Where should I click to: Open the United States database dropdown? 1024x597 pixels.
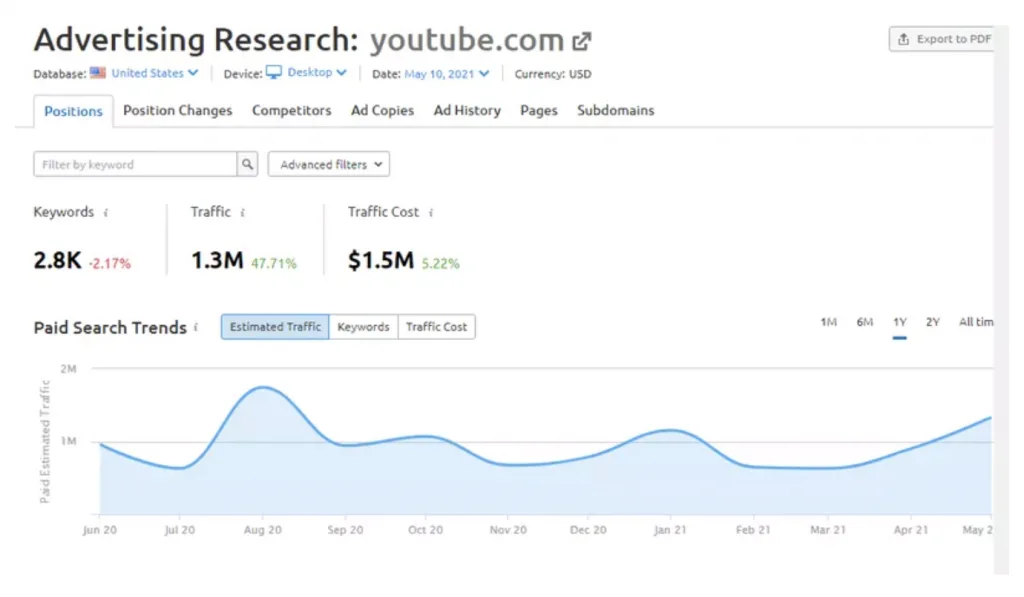[155, 73]
